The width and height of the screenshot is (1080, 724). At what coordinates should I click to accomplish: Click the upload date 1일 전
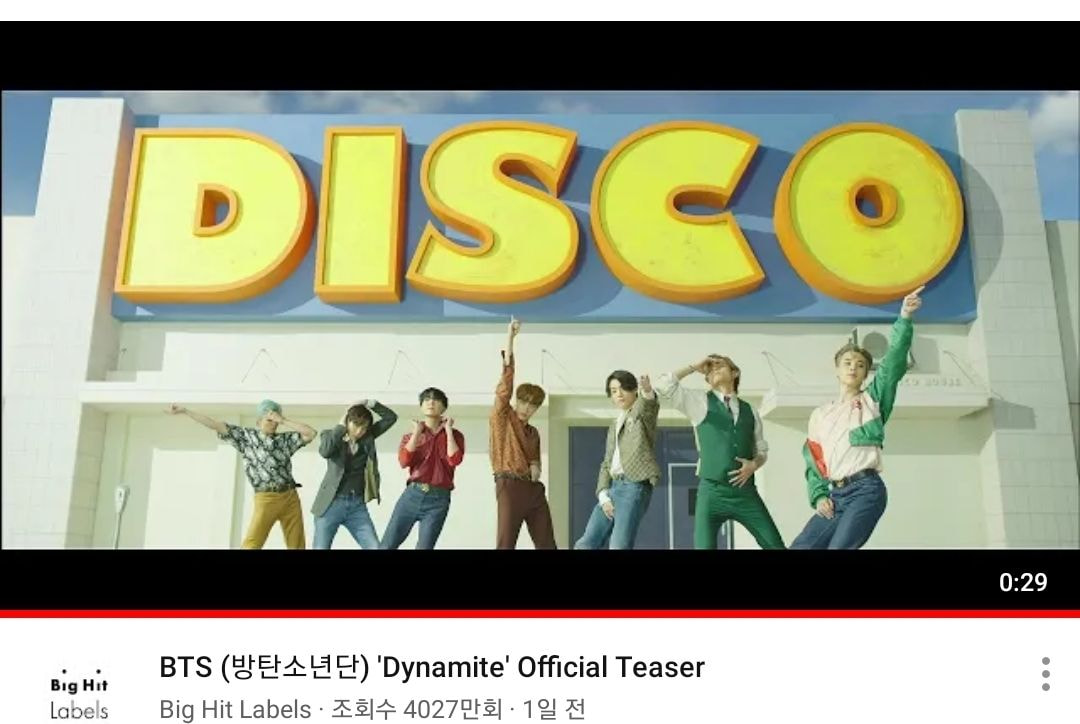coord(554,709)
